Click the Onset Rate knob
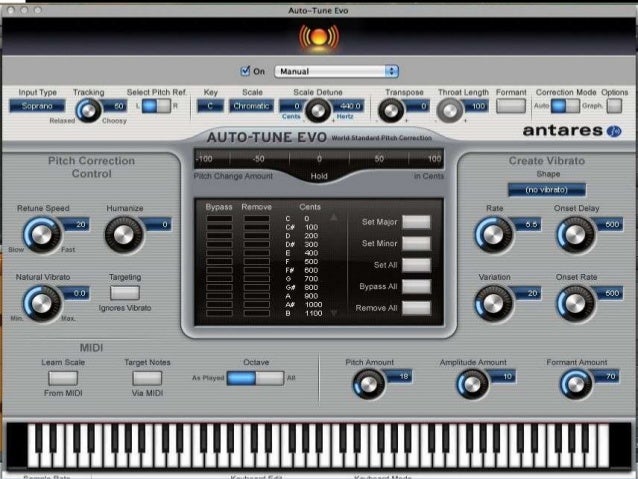The width and height of the screenshot is (638, 479). click(575, 304)
